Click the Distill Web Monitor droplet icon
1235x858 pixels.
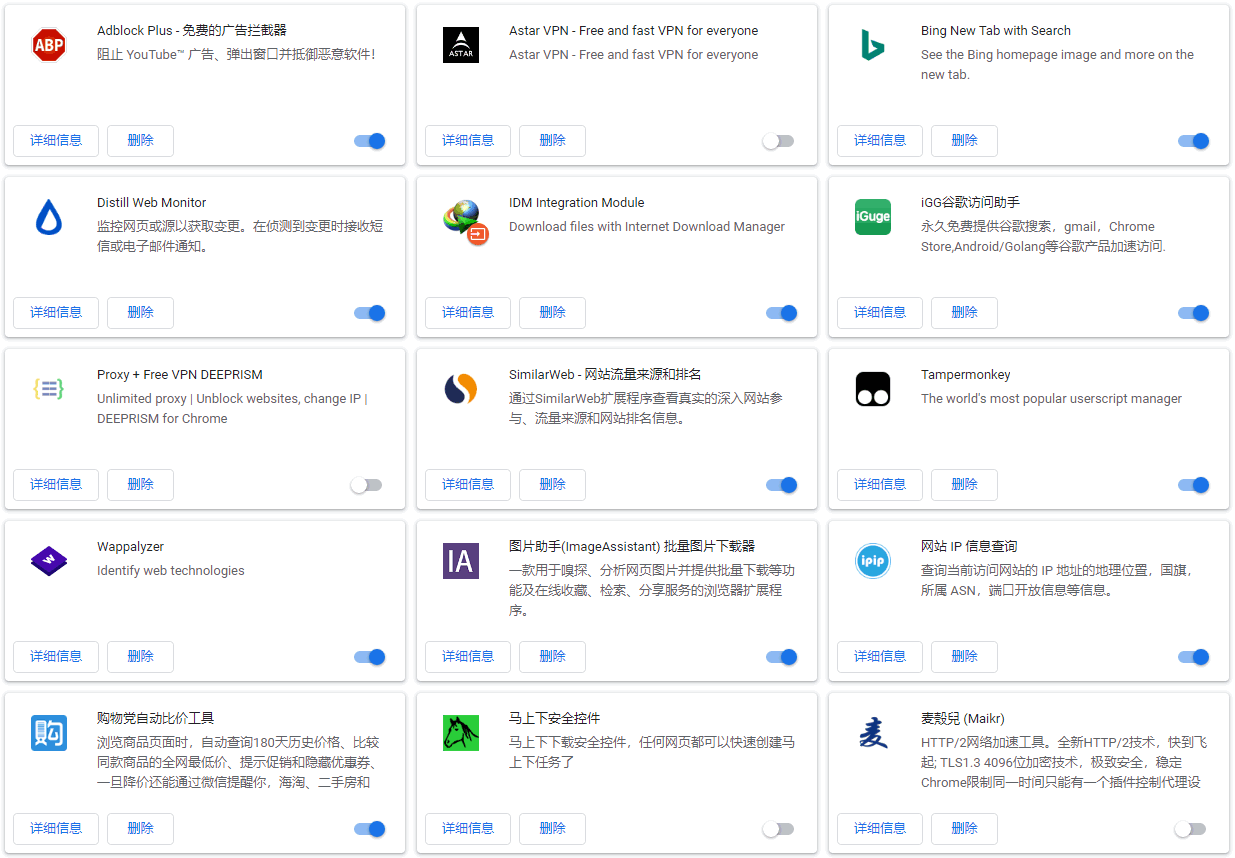click(49, 217)
